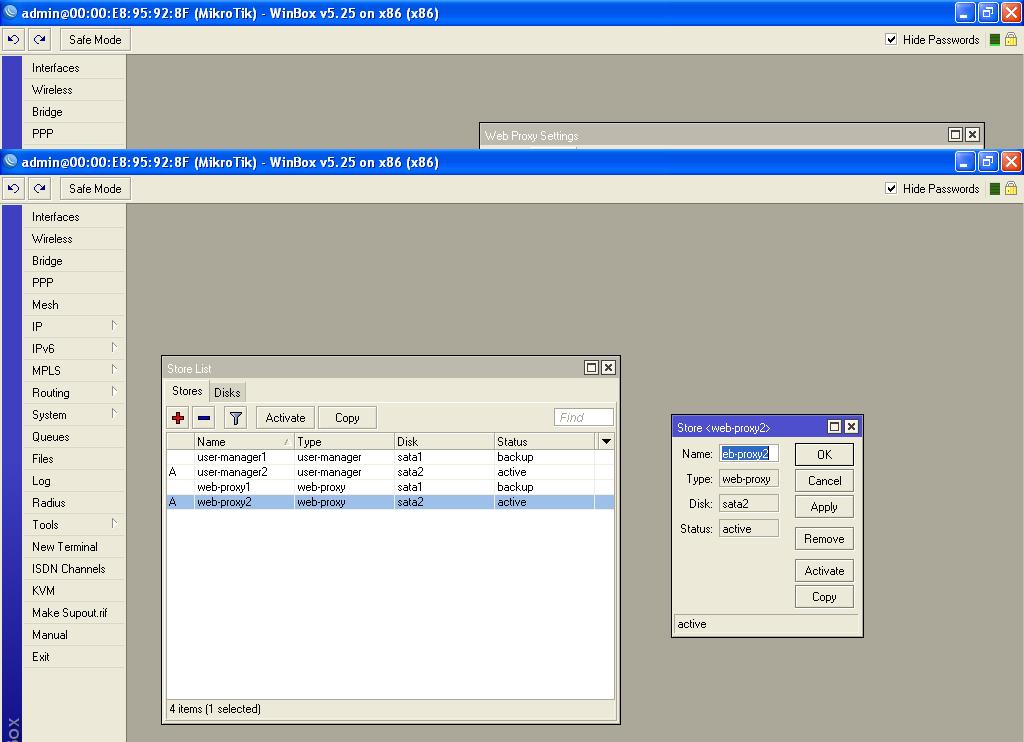This screenshot has height=742, width=1024.
Task: Uncheck the Hide Passwords checkbox
Action: tap(891, 188)
